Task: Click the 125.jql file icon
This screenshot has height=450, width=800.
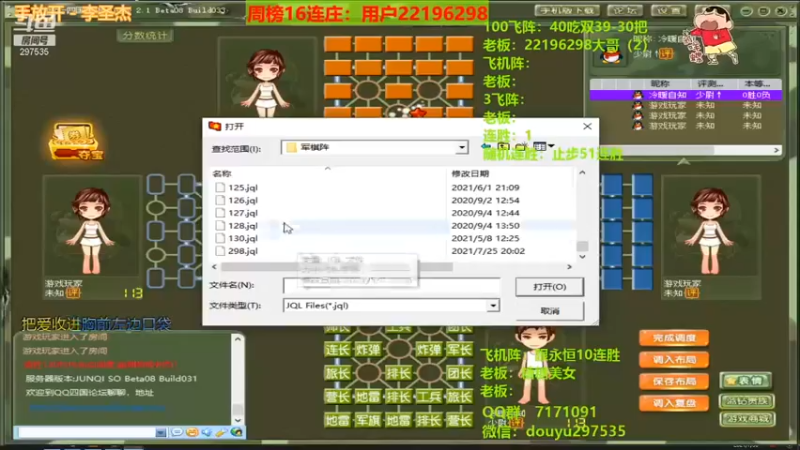Action: pos(220,187)
